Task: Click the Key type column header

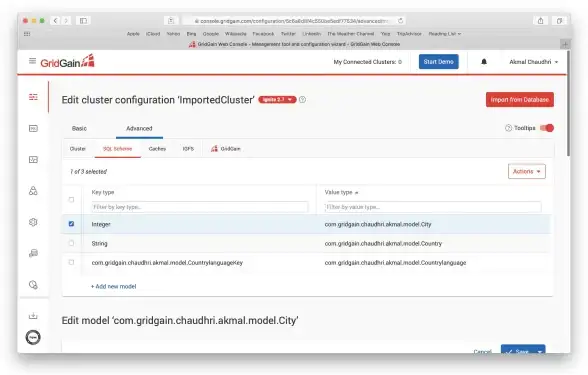Action: 103,192
